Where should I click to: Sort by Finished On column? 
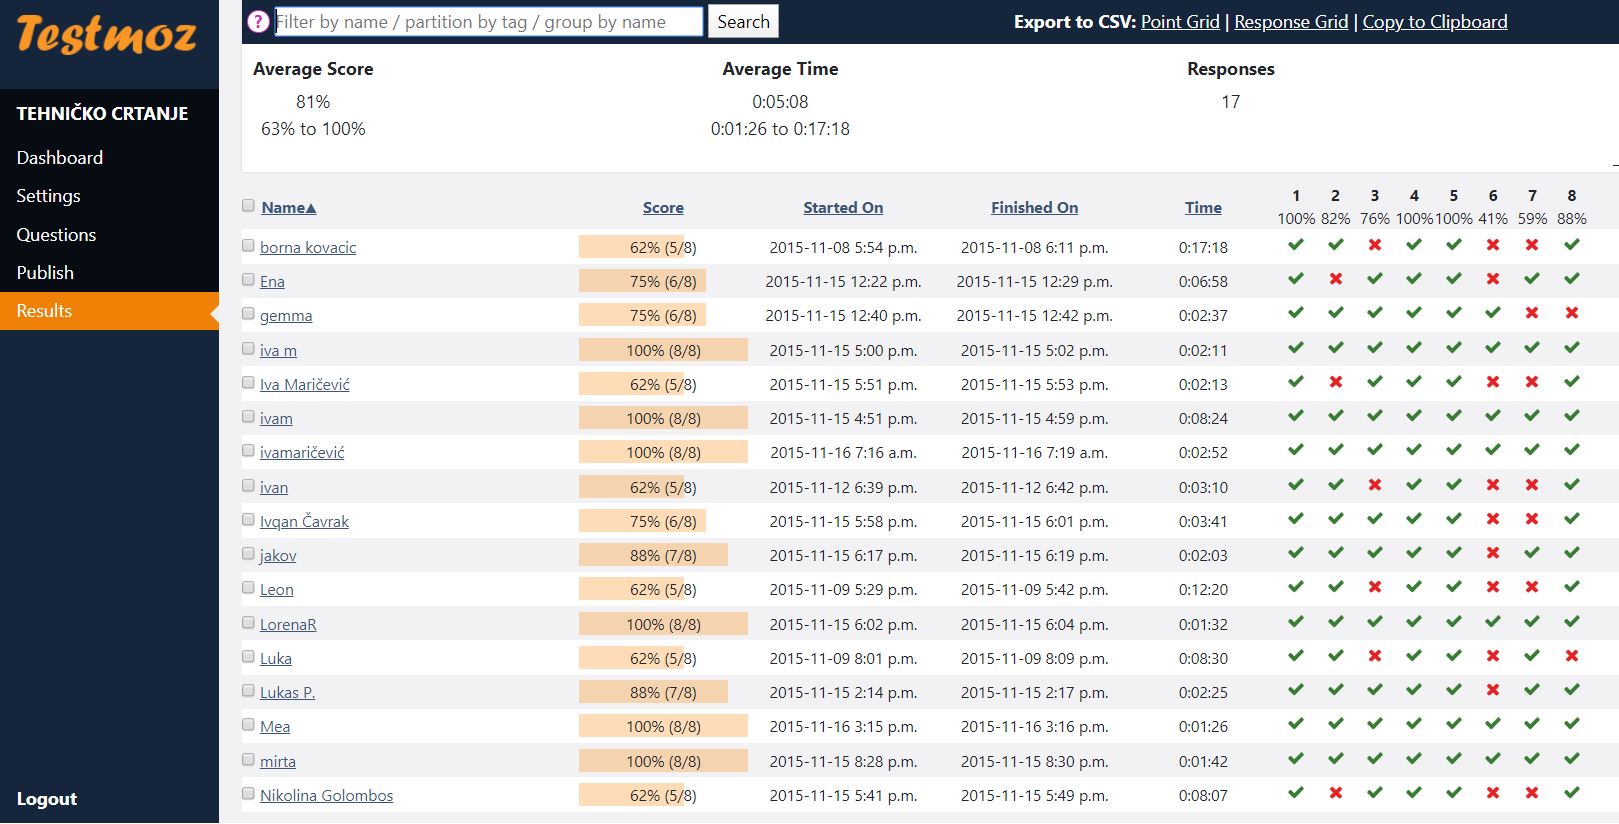click(x=1034, y=208)
